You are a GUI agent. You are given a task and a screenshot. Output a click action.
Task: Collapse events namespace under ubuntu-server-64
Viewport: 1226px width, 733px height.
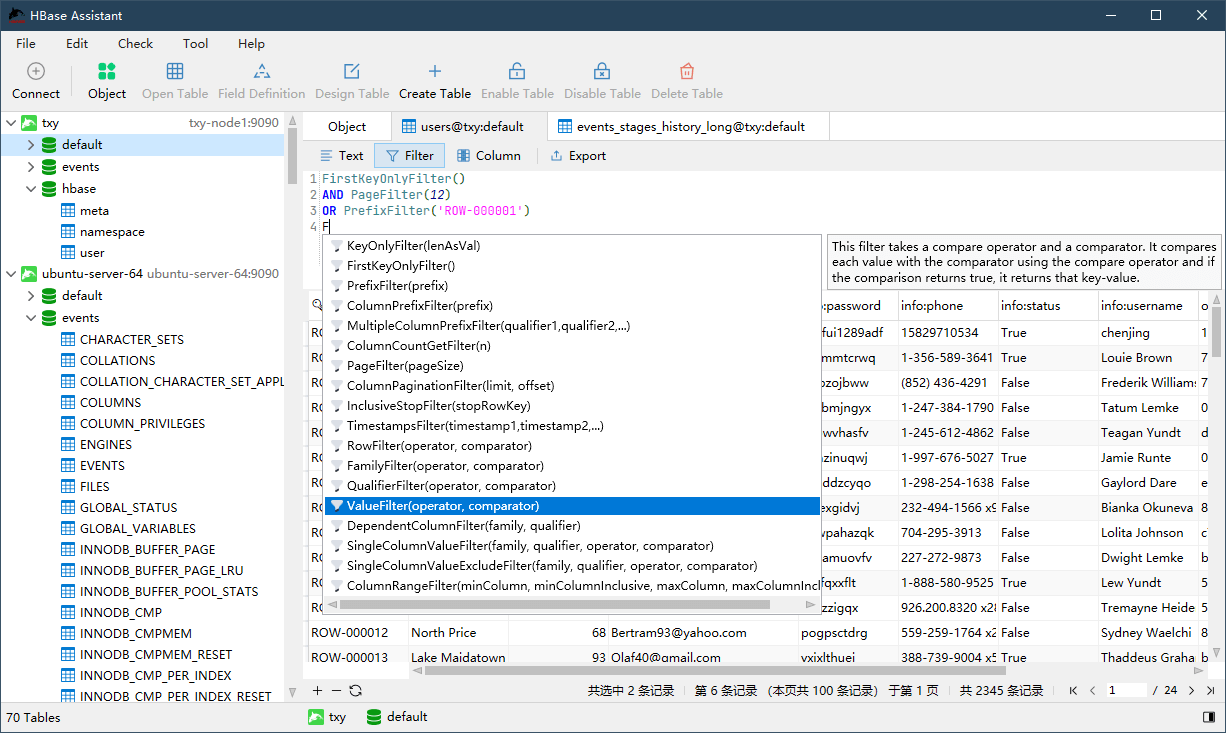(31, 317)
